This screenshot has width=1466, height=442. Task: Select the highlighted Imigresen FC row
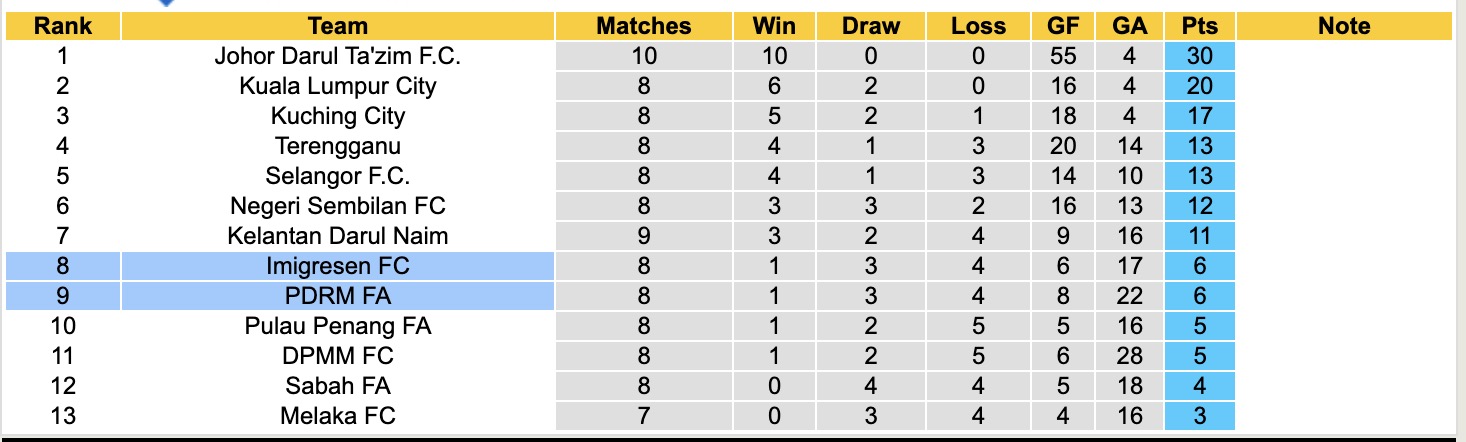(x=338, y=266)
